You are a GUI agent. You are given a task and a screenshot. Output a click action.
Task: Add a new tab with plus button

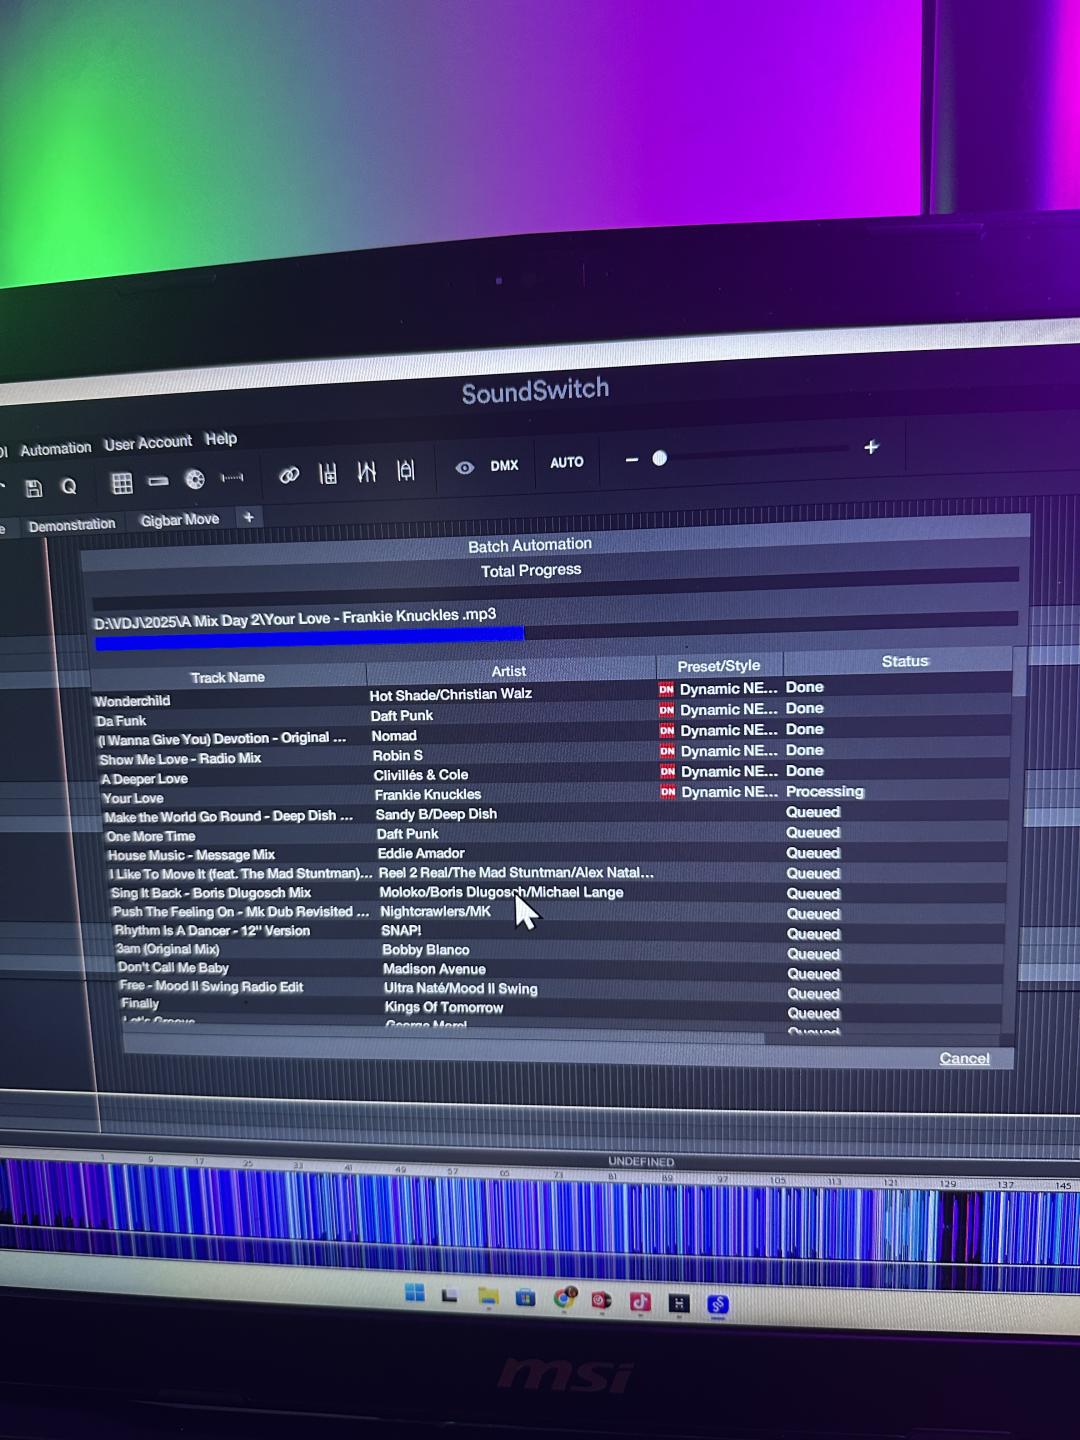click(249, 517)
